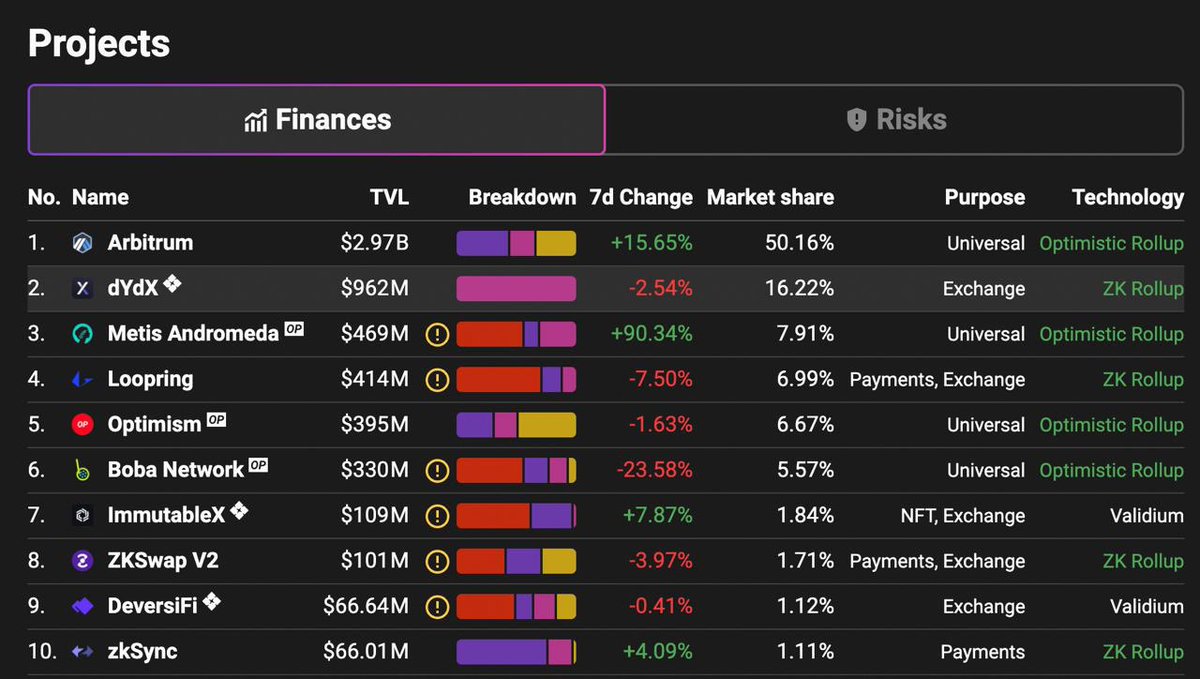Click the -23.58% change for Boba Network
1200x679 pixels.
click(654, 470)
